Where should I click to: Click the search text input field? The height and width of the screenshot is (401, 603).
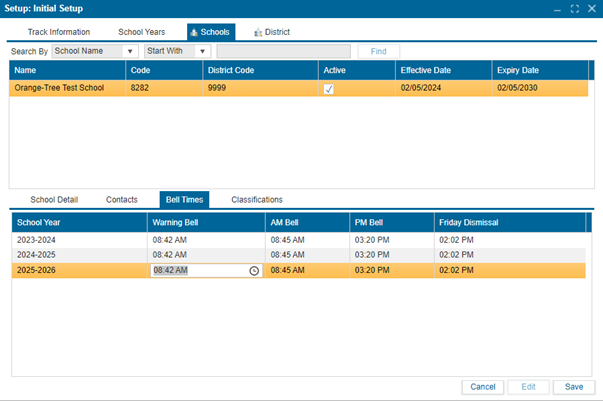283,51
